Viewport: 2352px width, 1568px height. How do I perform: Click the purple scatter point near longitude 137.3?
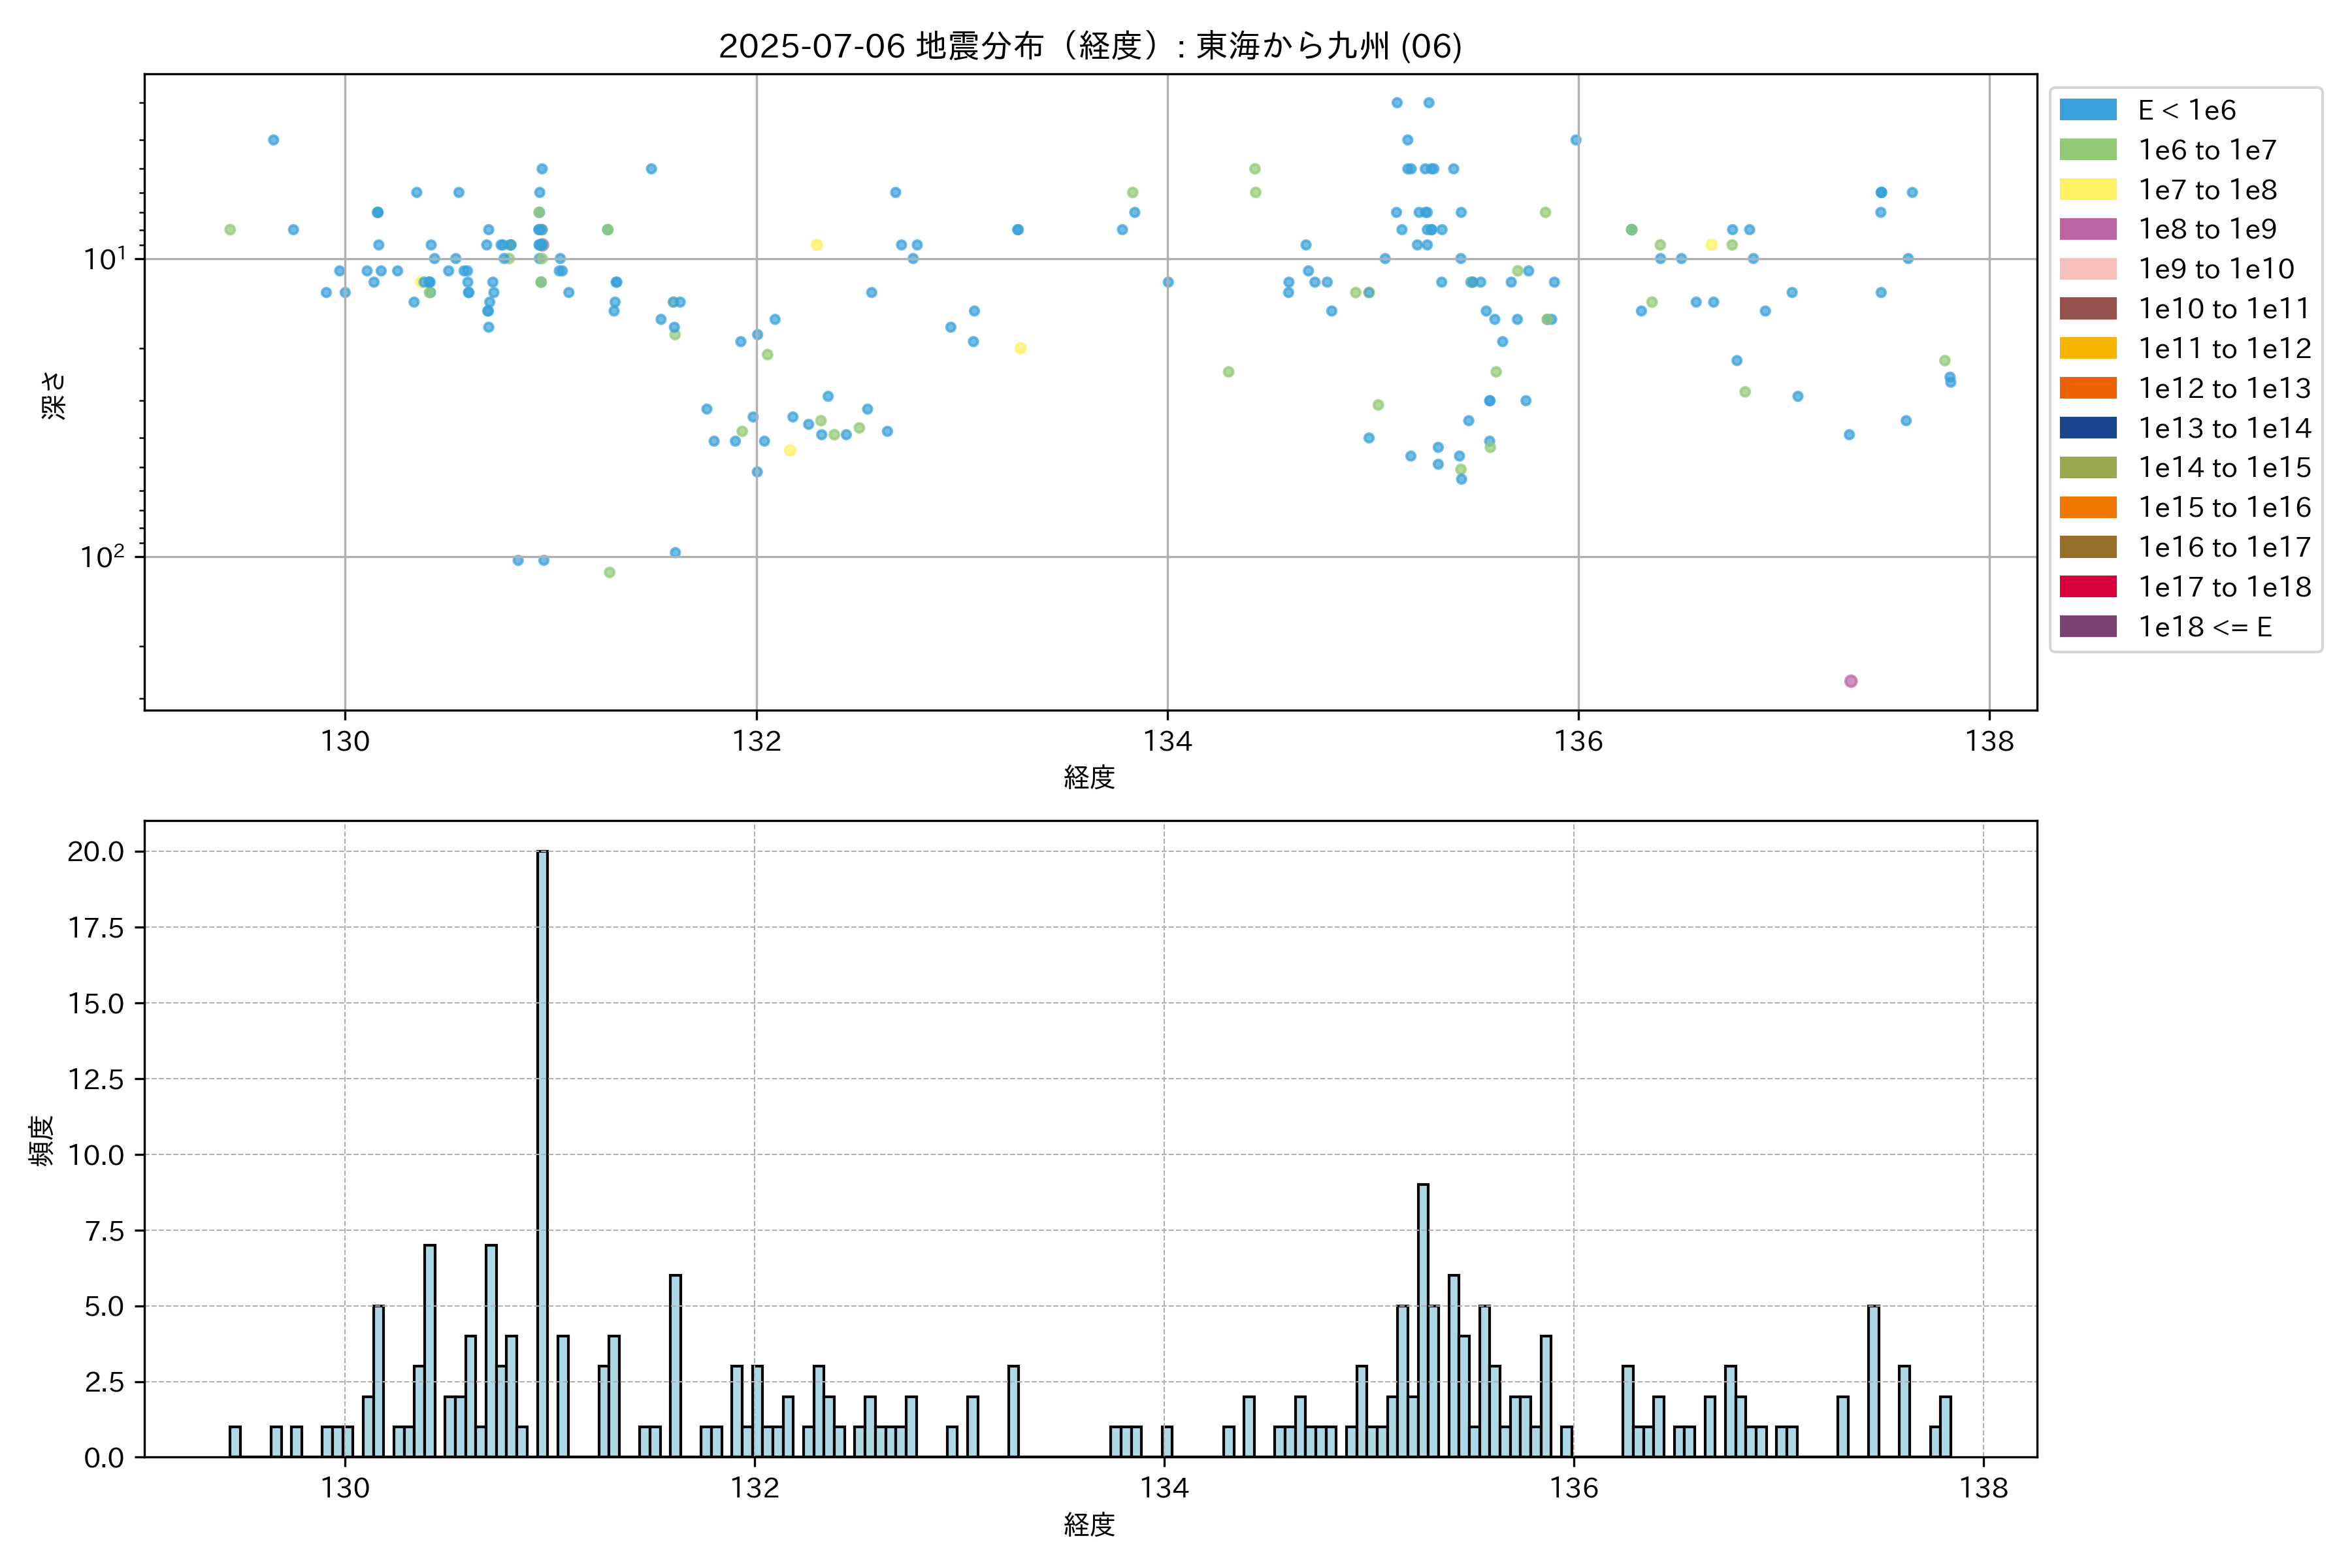click(x=1851, y=681)
